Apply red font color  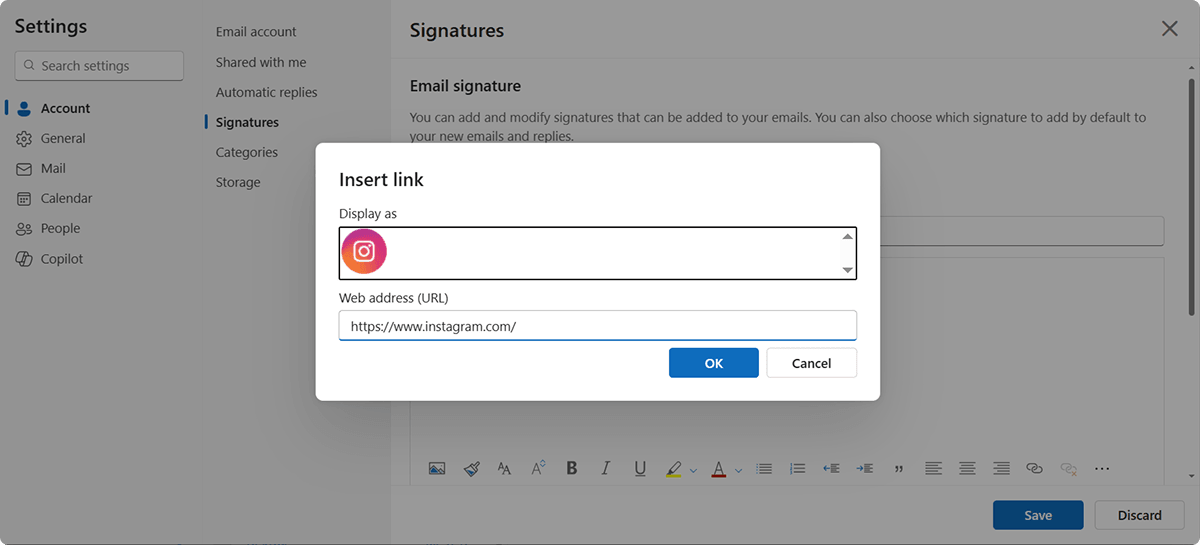click(x=718, y=468)
